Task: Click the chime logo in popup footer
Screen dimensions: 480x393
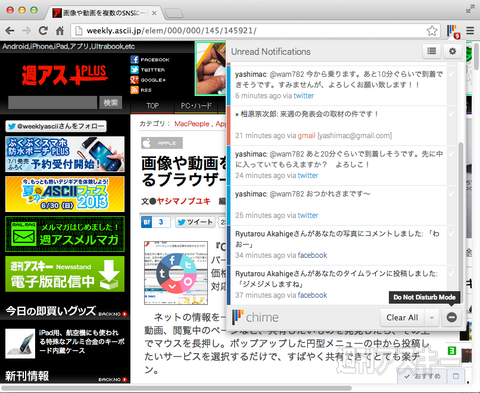Action: point(255,317)
